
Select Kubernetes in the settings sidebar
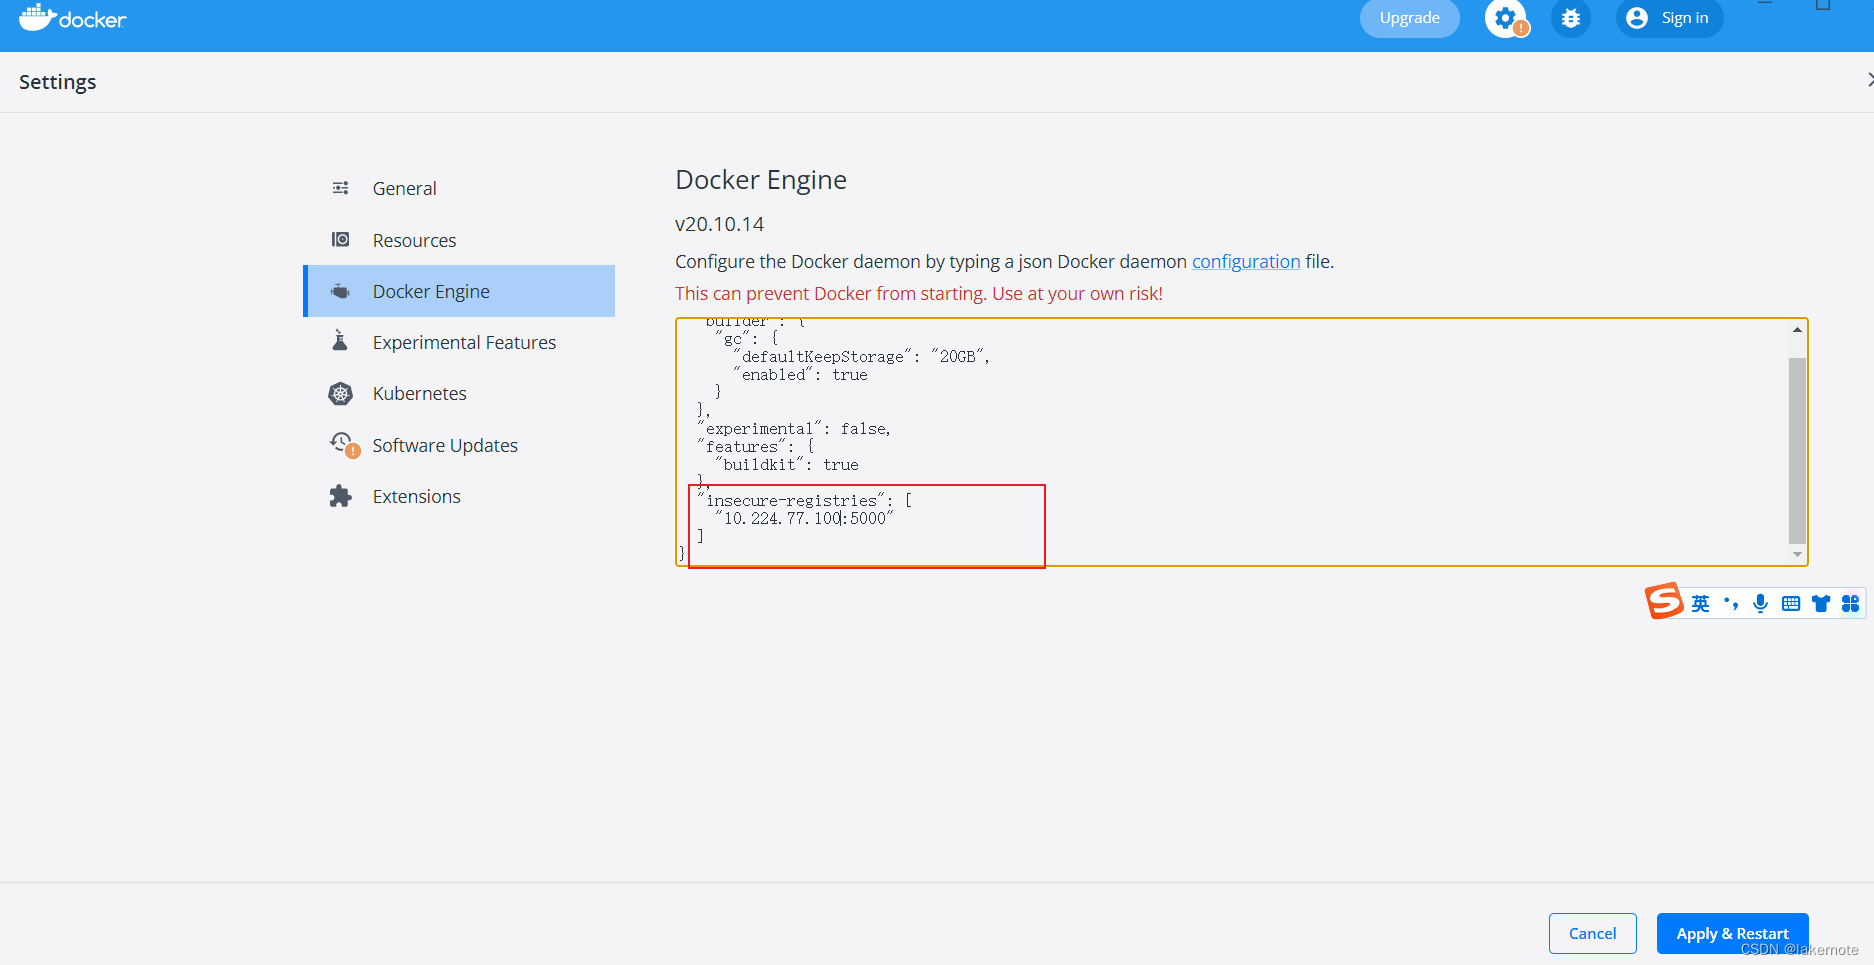click(419, 393)
